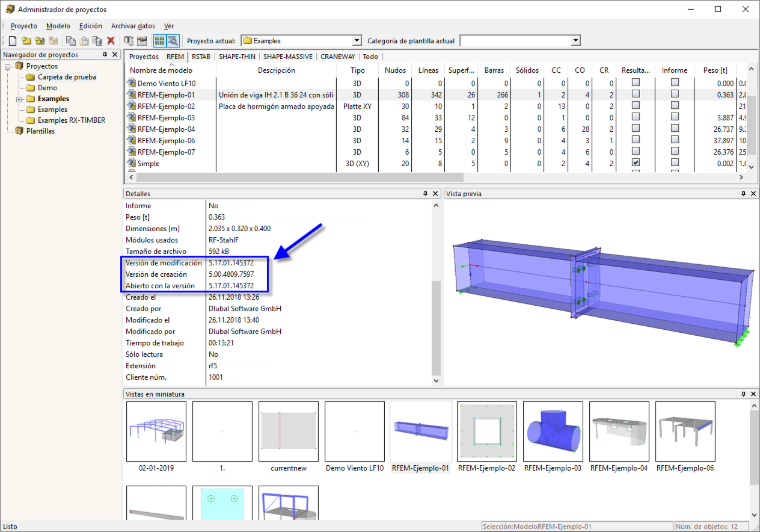Expand the bold Examples folder node
This screenshot has height=532, width=760.
[19, 99]
